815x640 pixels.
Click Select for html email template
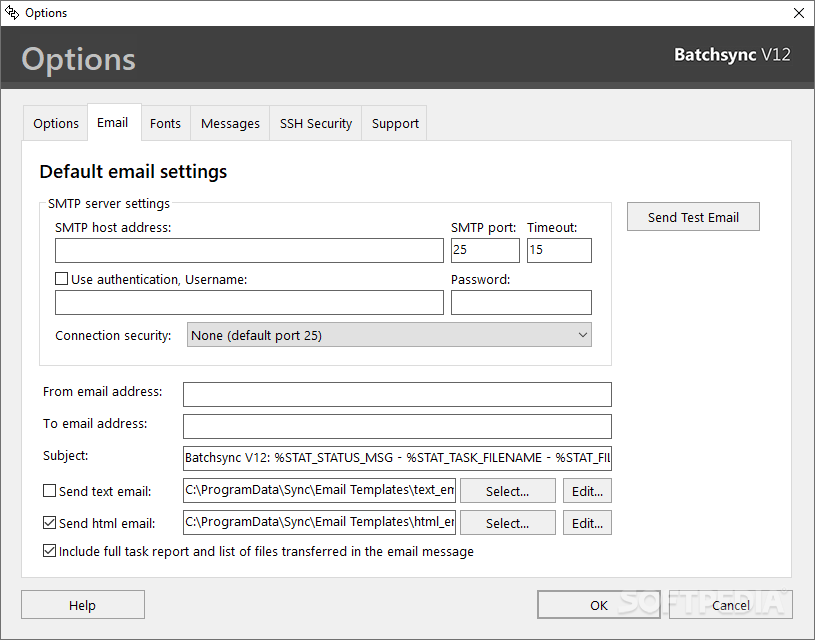tap(508, 523)
